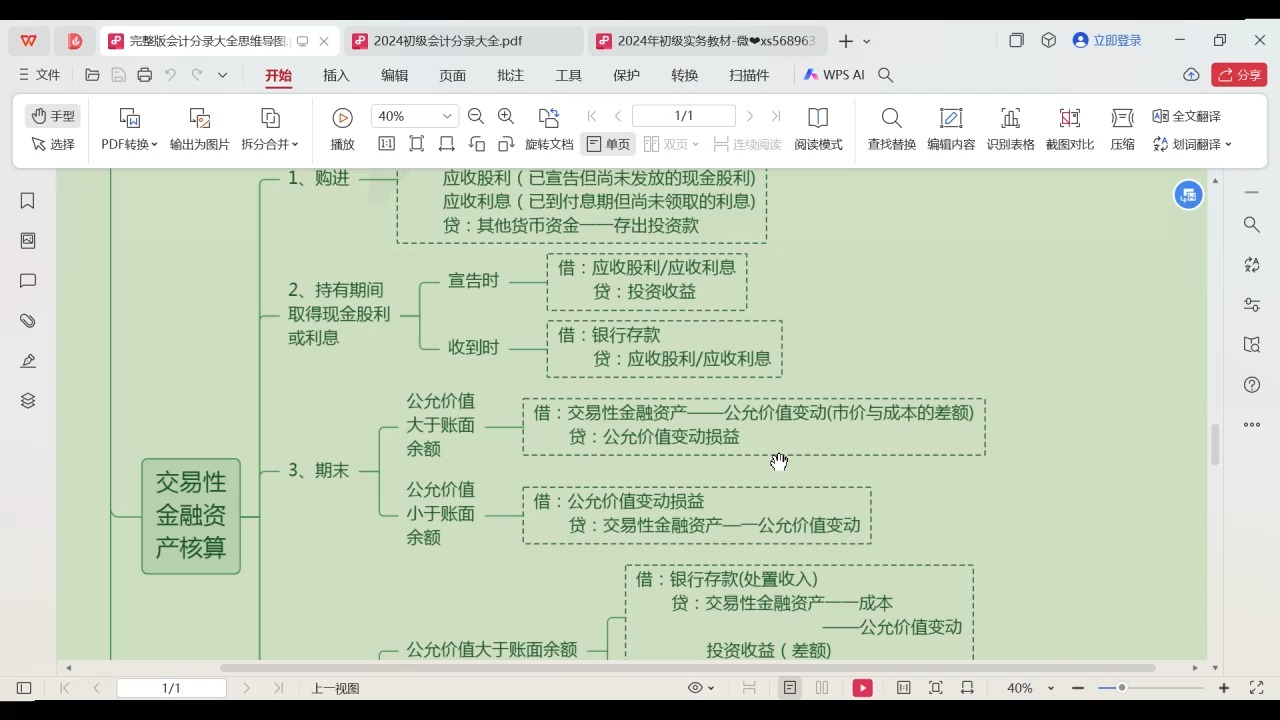
Task: Open 查找替换 find and replace
Action: 891,129
